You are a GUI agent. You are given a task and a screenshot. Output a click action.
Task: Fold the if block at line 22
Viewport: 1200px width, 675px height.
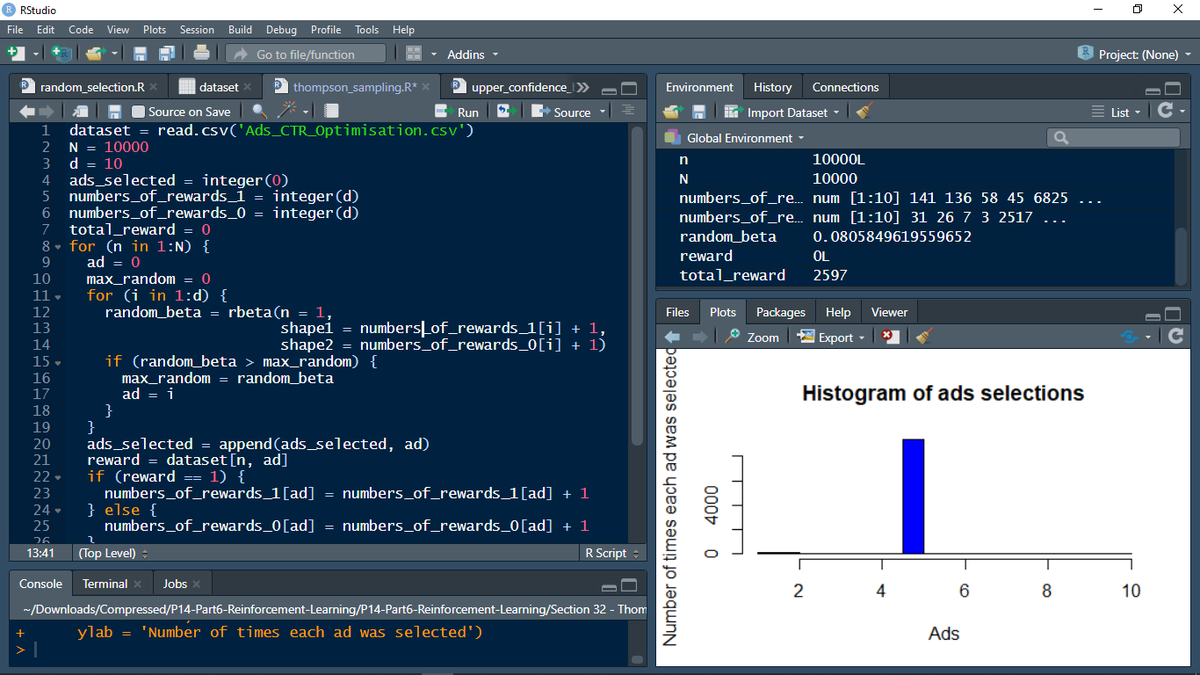59,477
